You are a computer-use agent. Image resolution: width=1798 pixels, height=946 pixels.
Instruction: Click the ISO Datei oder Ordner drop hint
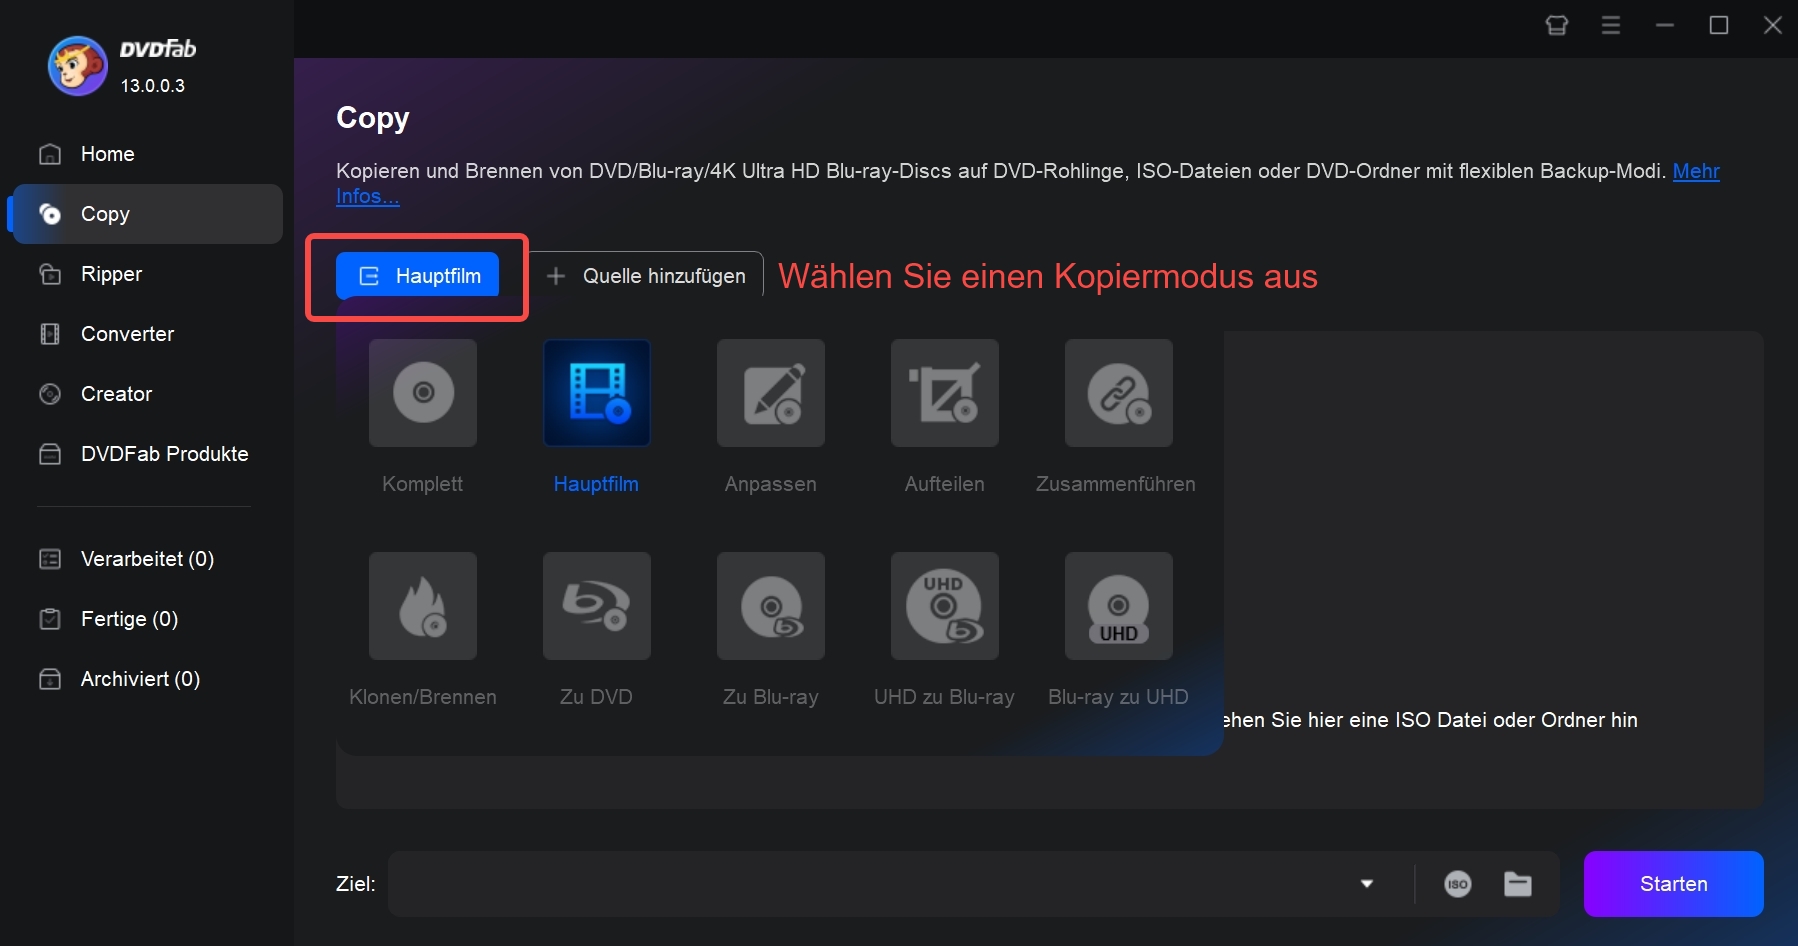(1430, 720)
